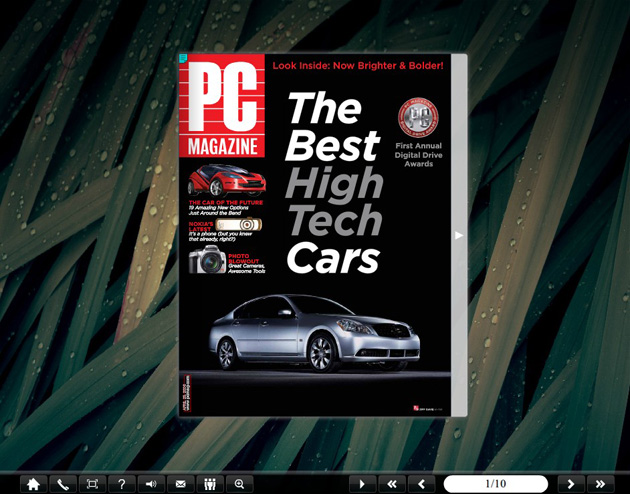Screen dimensions: 630x494
Task: Flip page using right edge arrow on cover
Action: (459, 235)
